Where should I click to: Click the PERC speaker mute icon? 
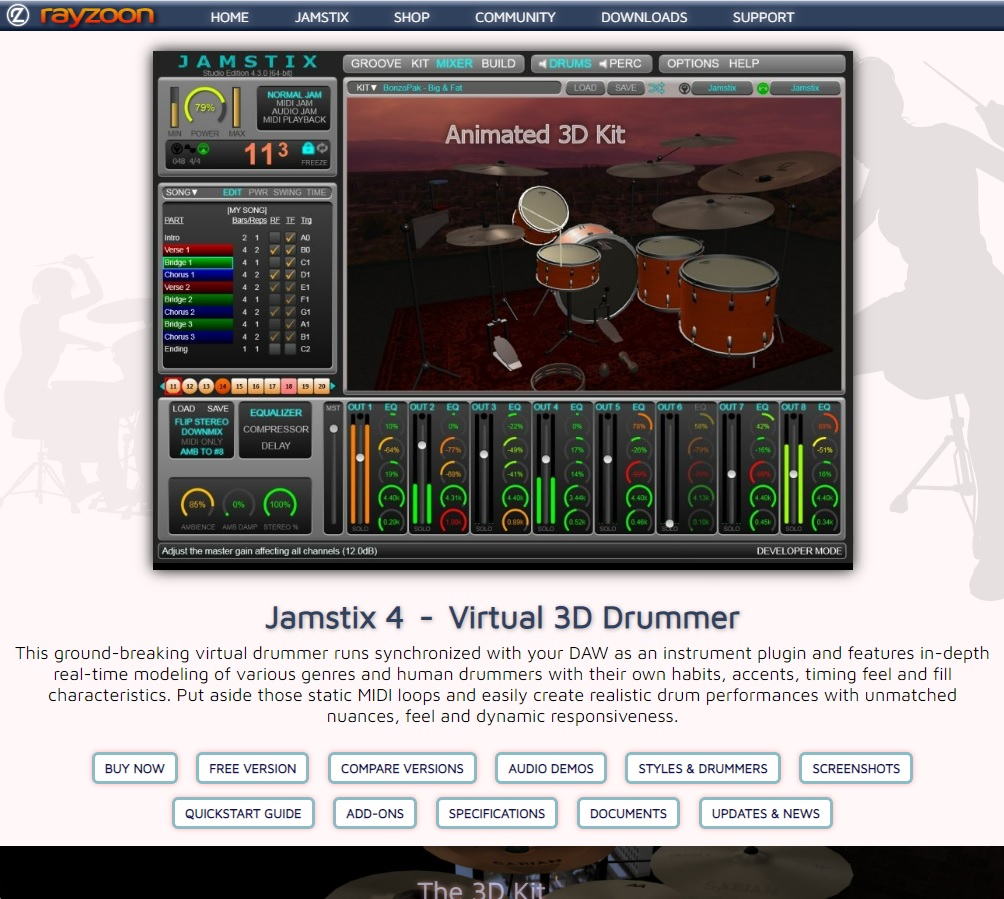[603, 63]
